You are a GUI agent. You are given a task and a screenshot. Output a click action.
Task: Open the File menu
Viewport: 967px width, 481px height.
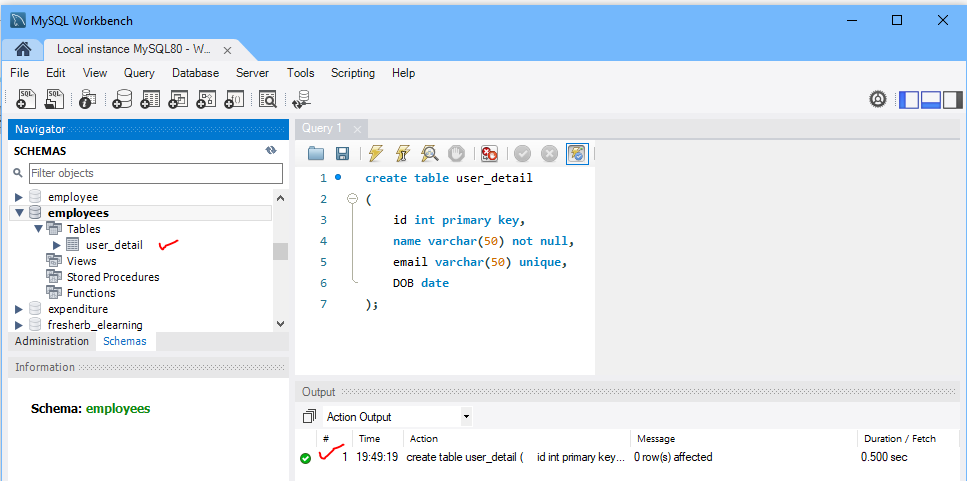click(20, 73)
